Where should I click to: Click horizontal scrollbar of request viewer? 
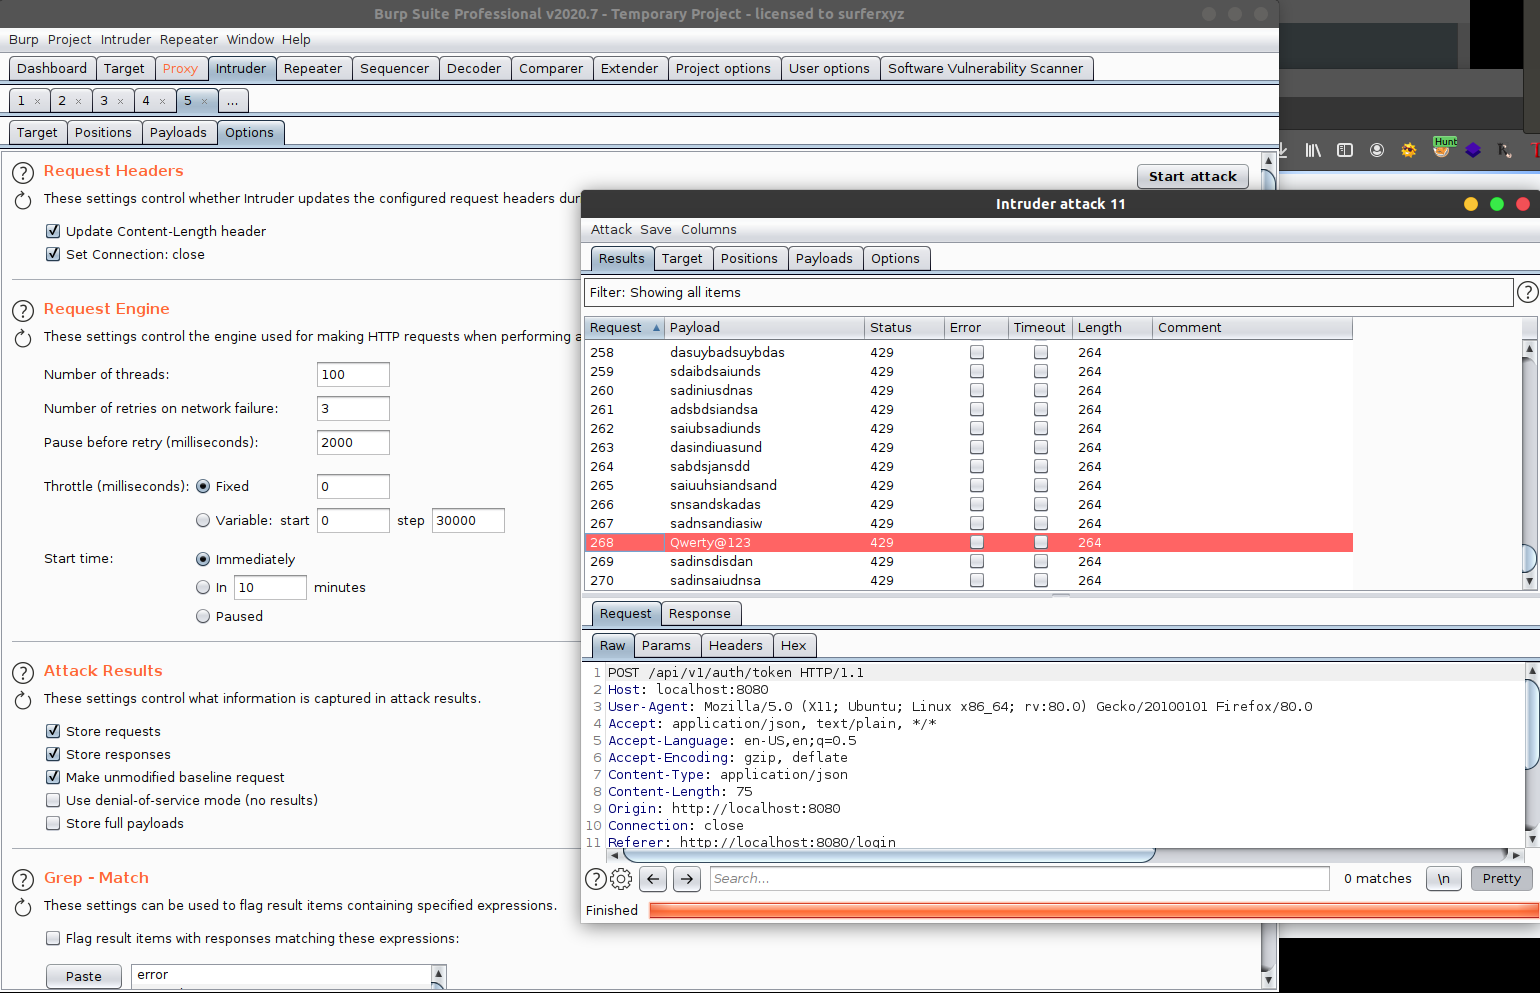(889, 855)
